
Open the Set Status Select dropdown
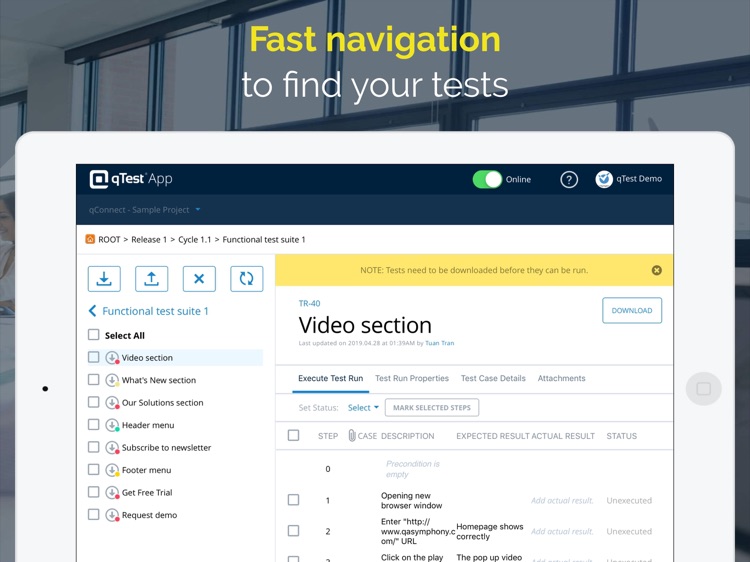pos(363,408)
